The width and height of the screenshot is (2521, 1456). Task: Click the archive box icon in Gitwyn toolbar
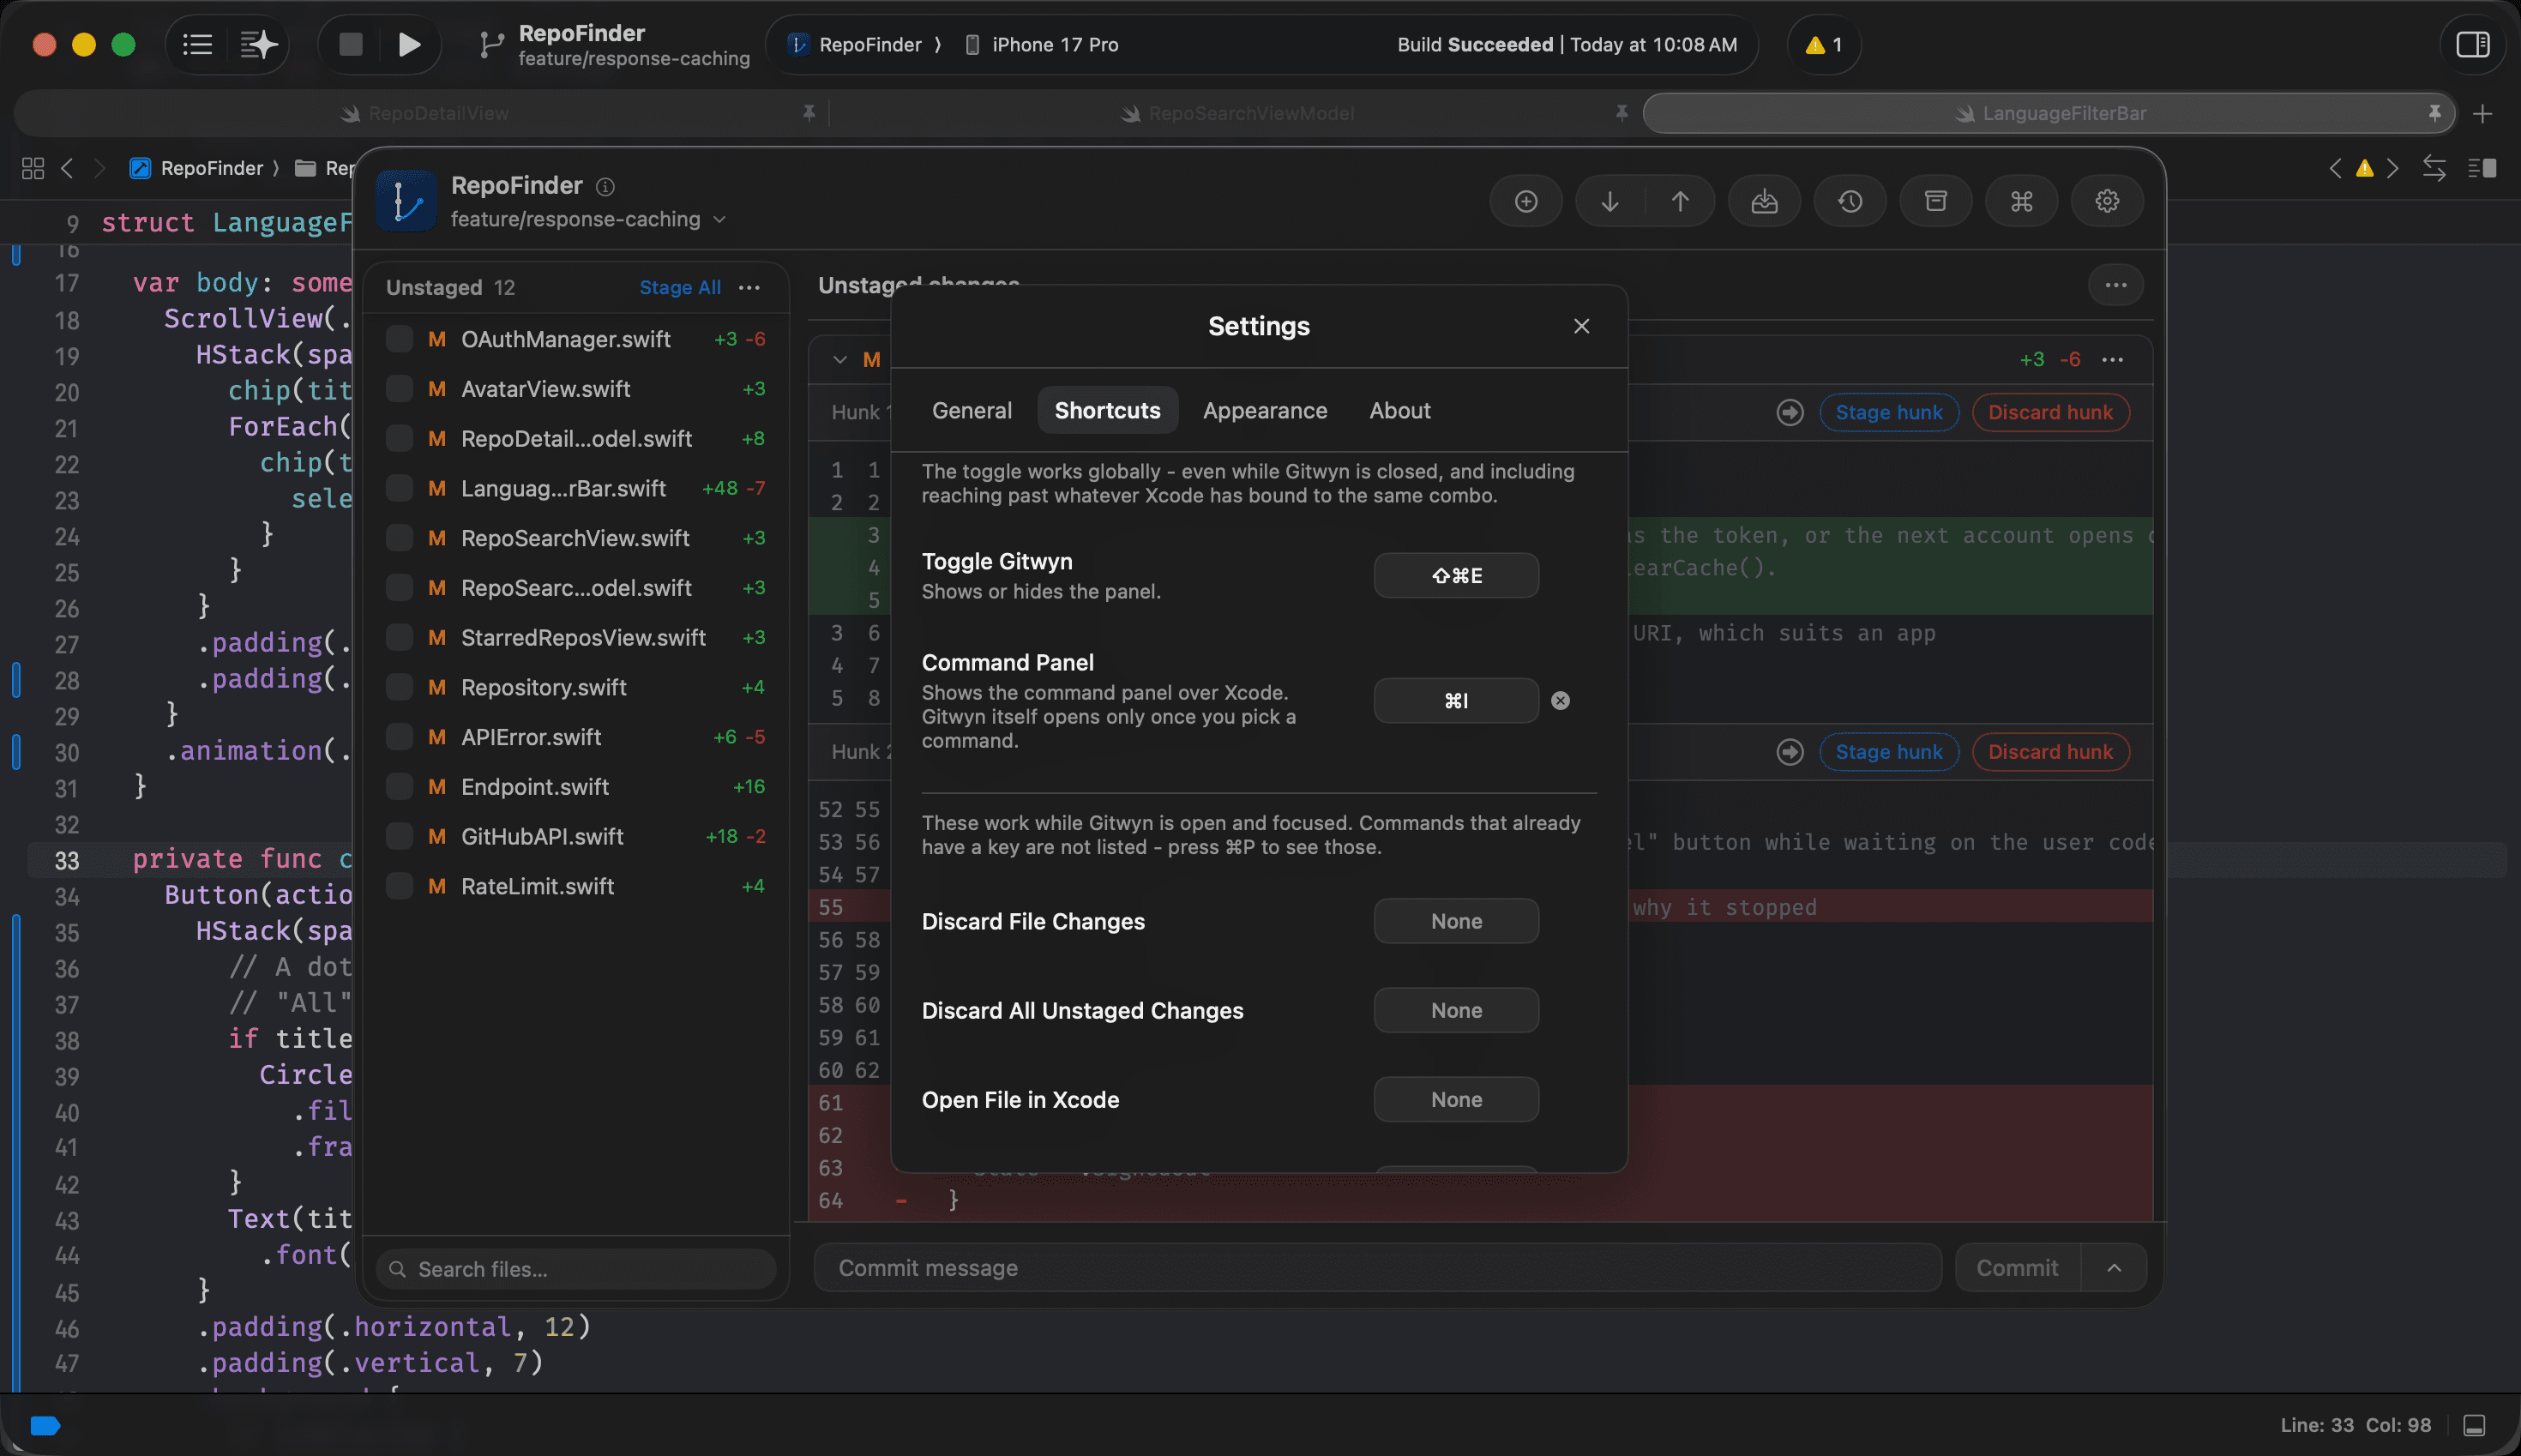[1936, 202]
